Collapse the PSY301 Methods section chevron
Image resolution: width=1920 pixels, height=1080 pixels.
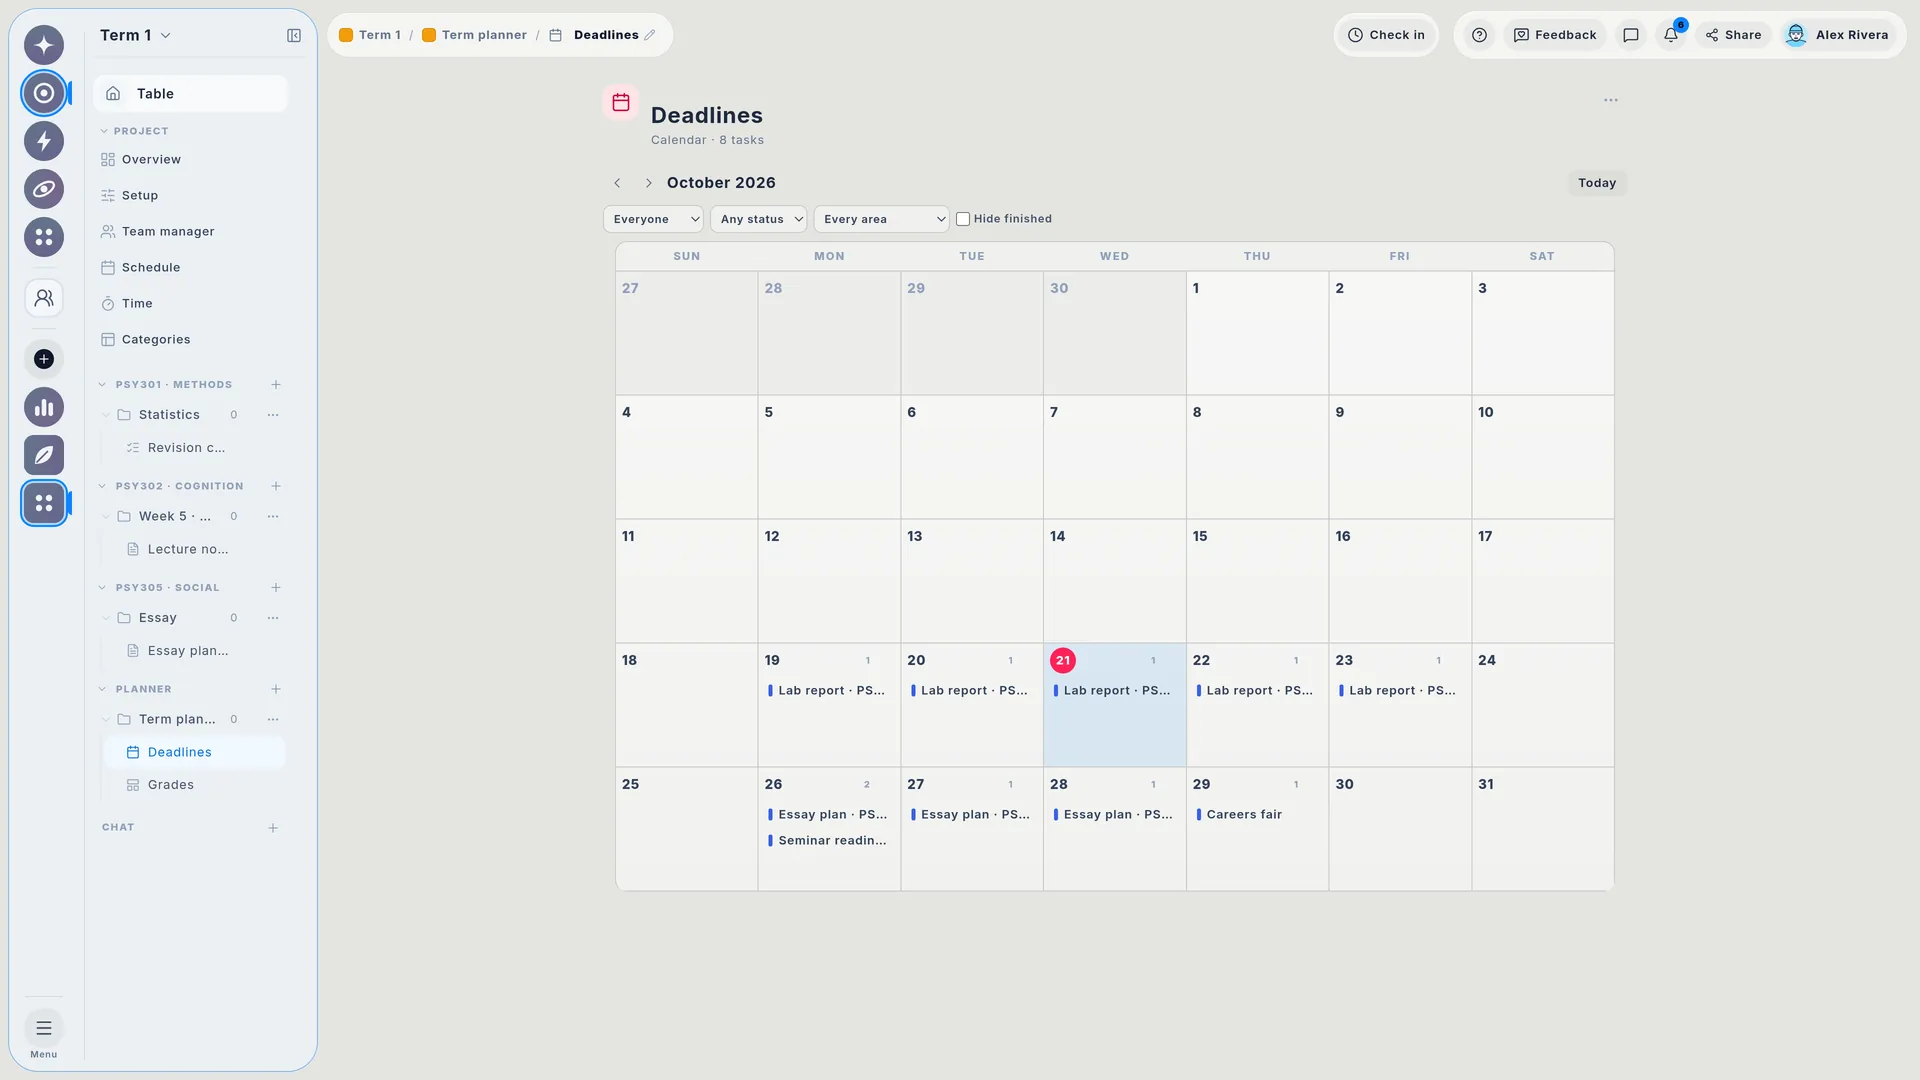102,385
